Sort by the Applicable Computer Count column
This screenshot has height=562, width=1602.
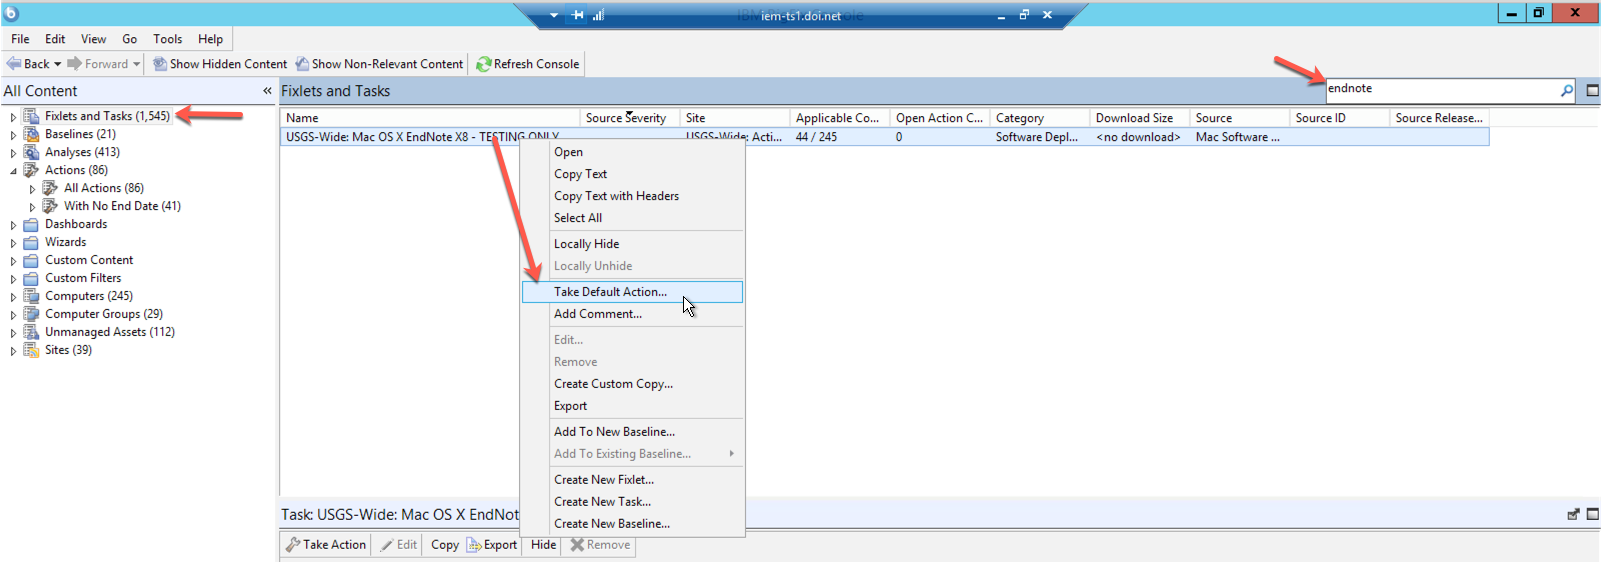[840, 118]
